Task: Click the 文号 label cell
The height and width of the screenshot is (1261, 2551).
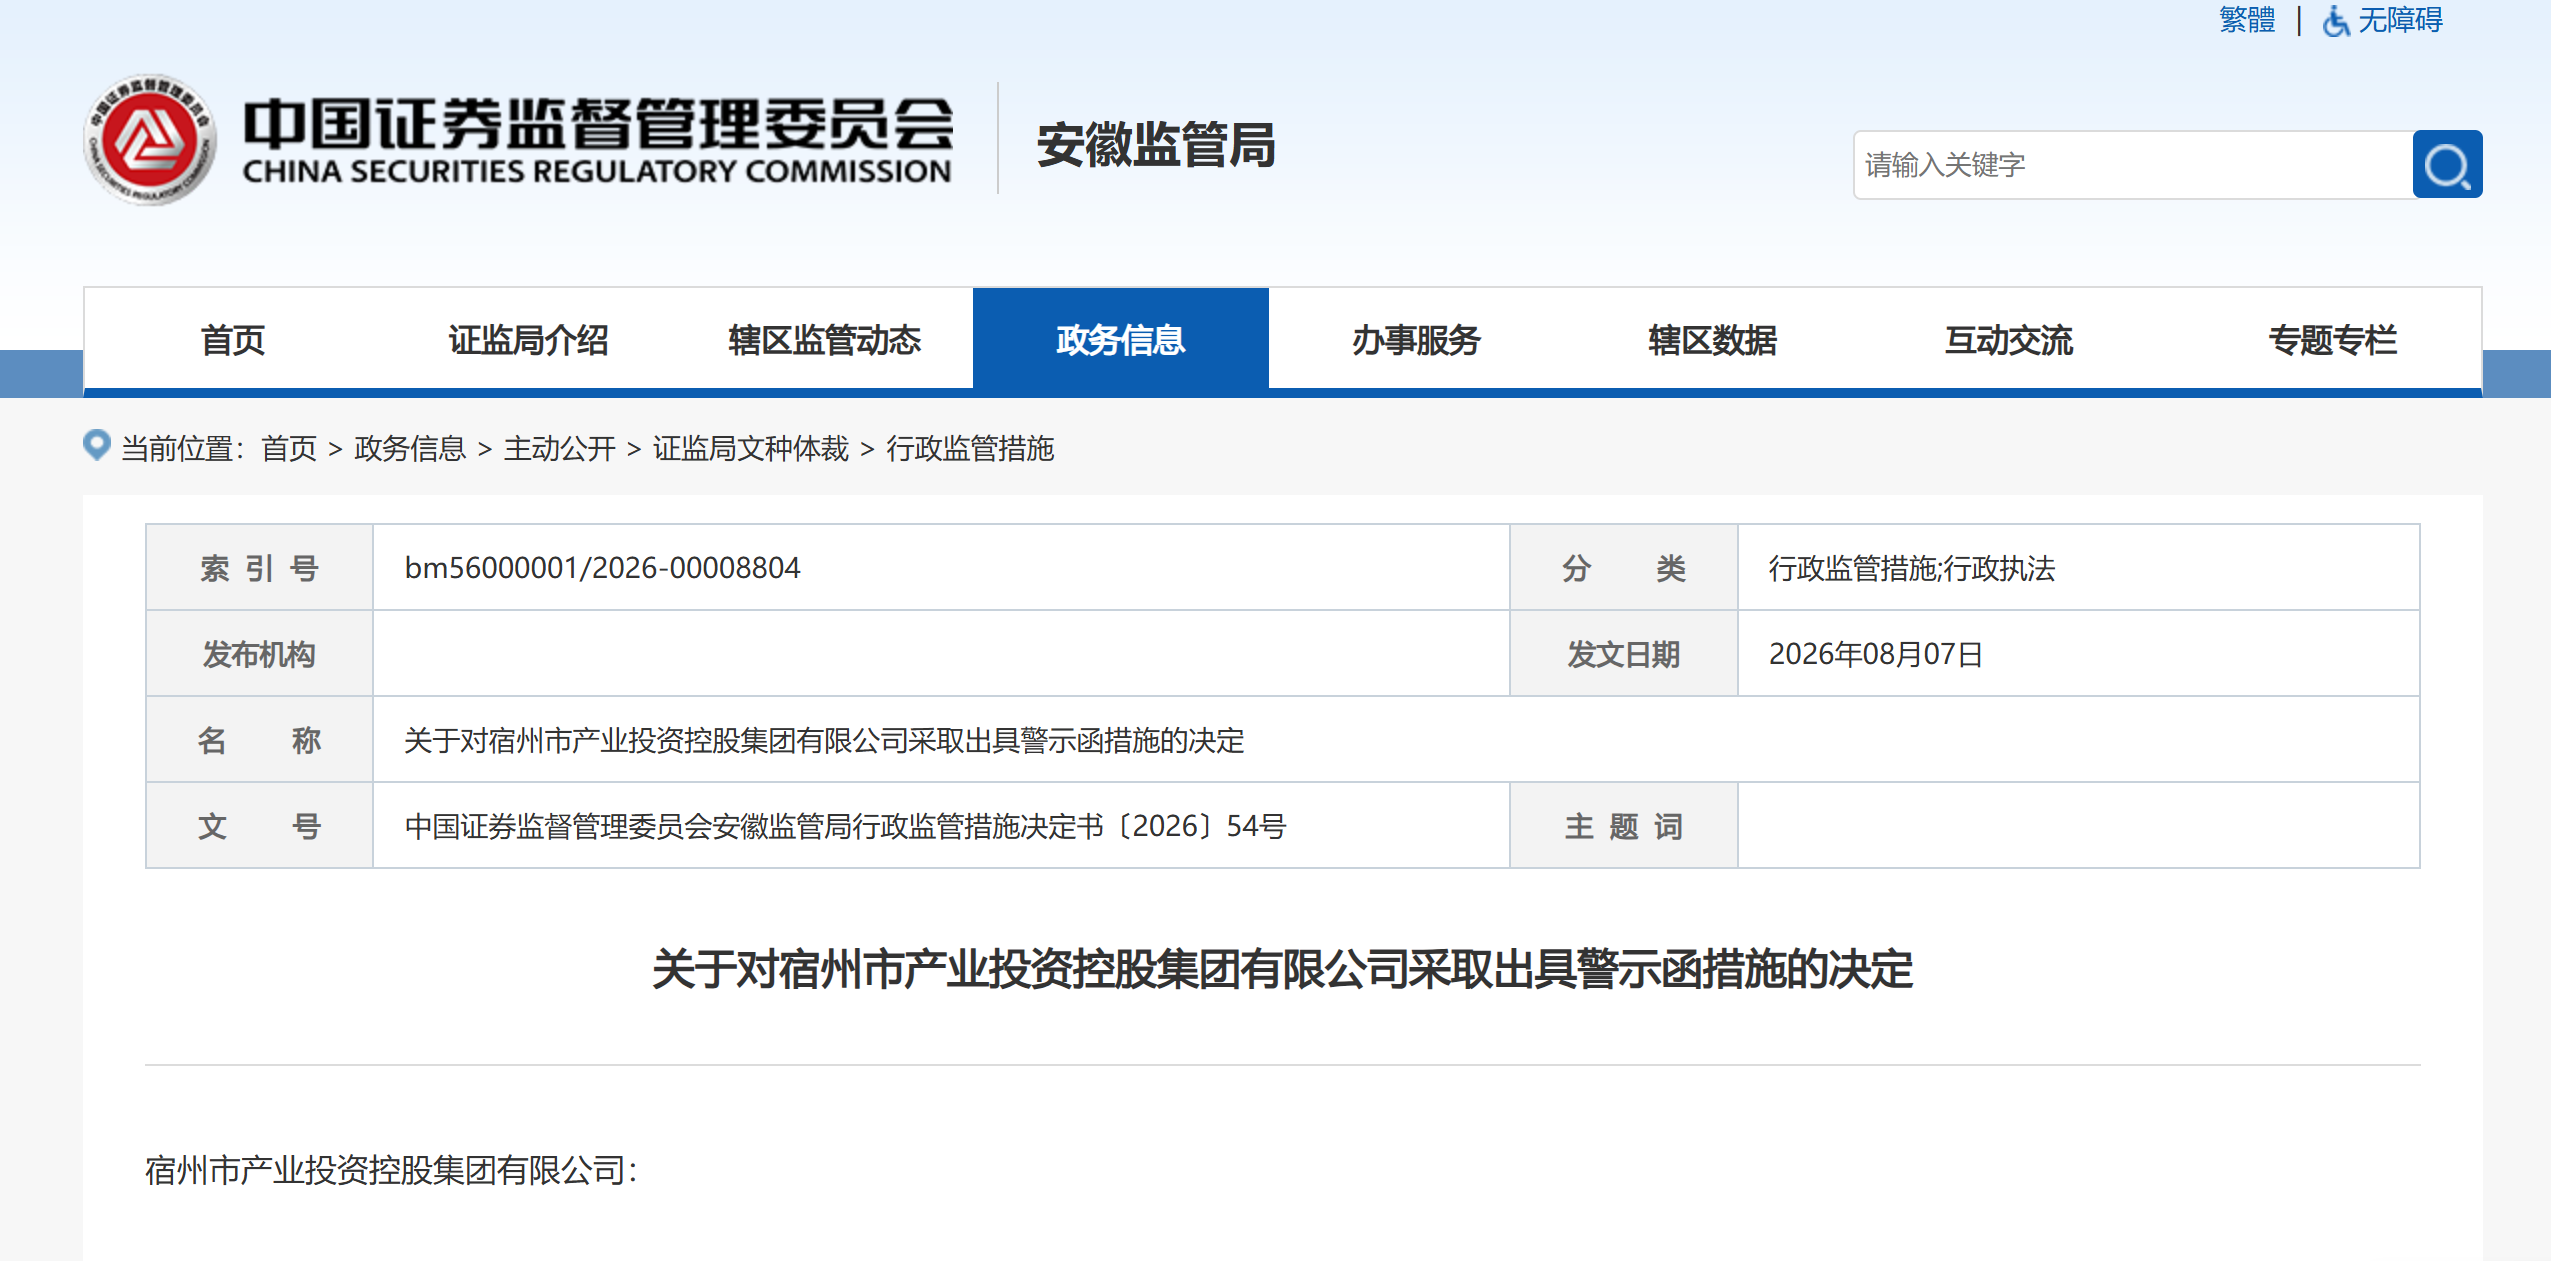Action: tap(259, 826)
